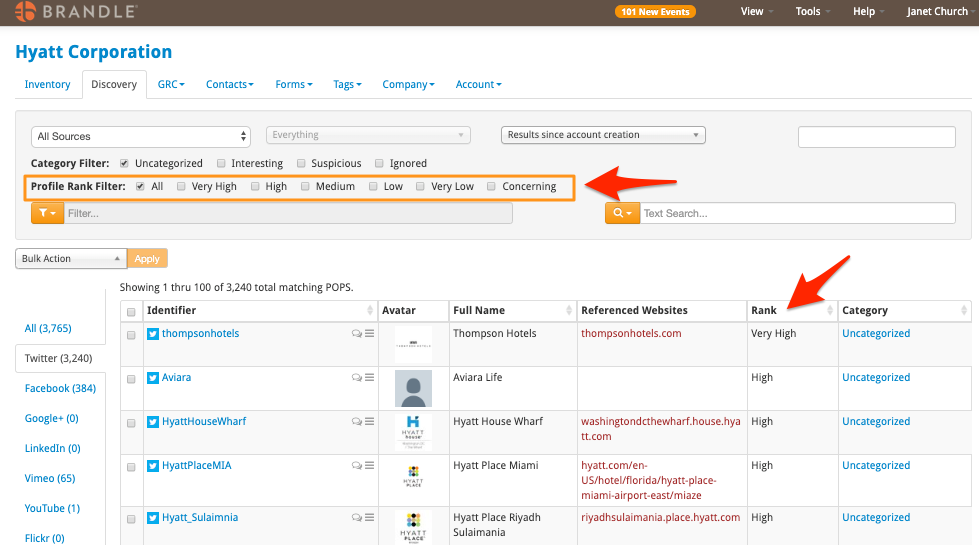Open the All Sources dropdown
979x545 pixels.
140,137
